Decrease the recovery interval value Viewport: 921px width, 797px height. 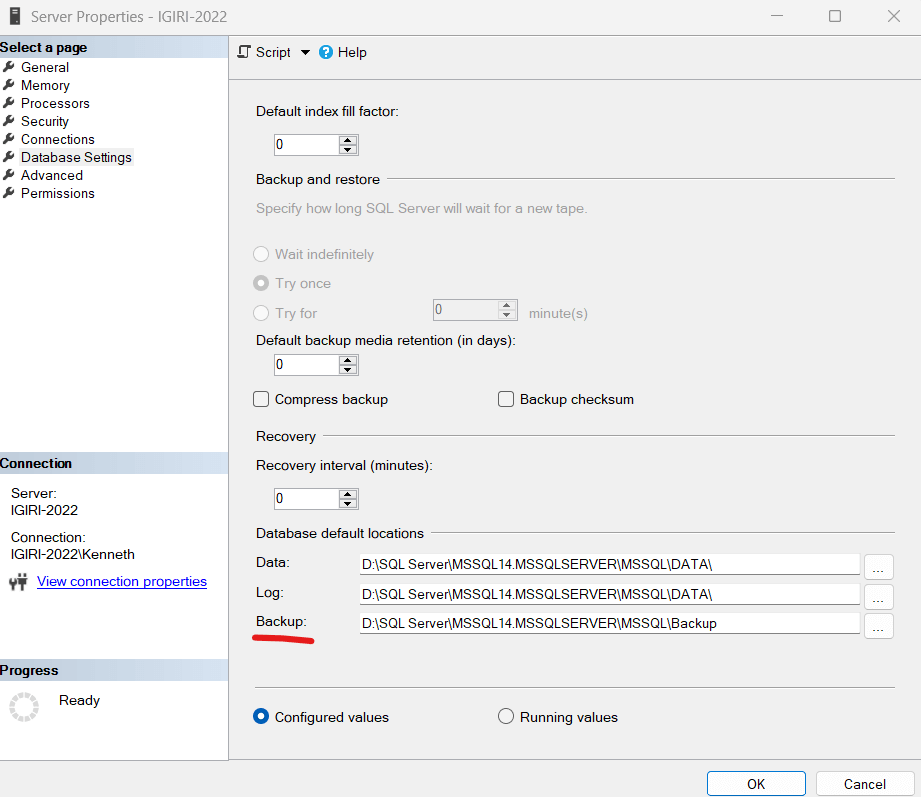(x=348, y=504)
